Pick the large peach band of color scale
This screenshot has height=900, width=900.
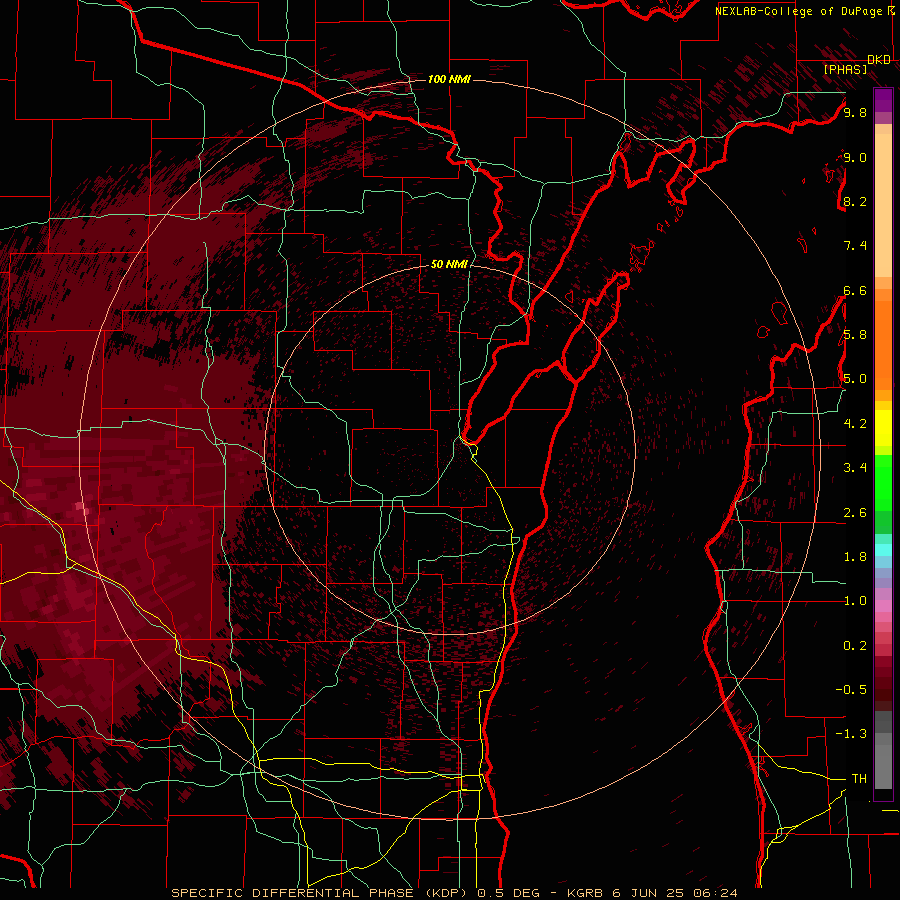[883, 207]
